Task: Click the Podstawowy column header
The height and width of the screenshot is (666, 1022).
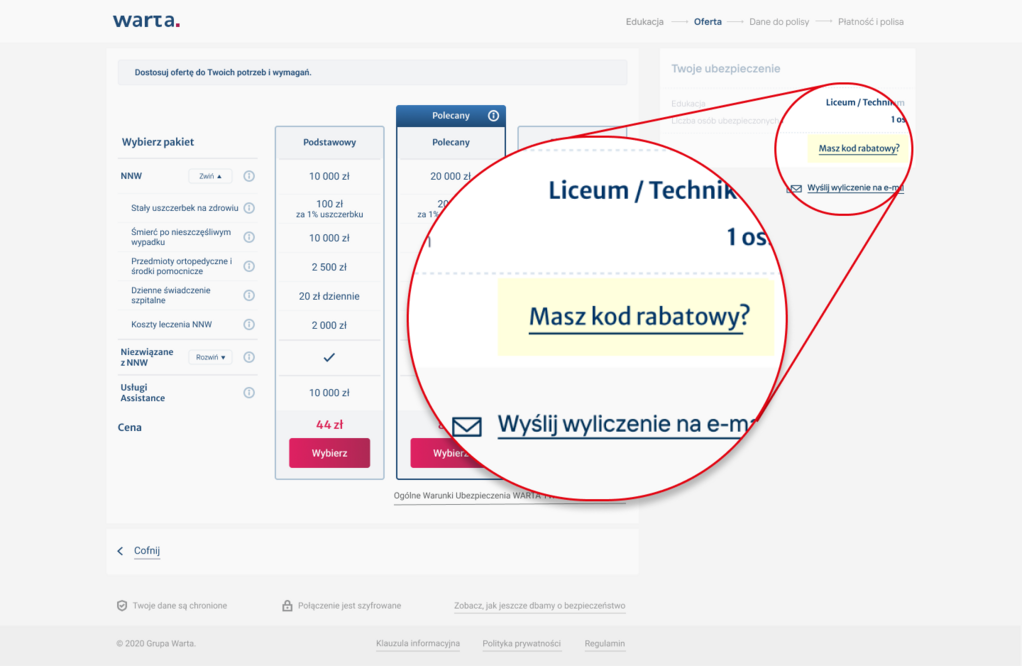Action: (x=329, y=142)
